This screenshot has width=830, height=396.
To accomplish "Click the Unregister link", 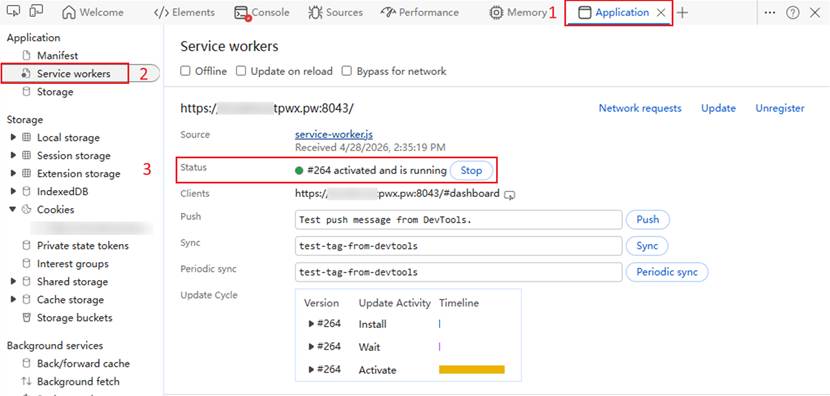I will coord(780,108).
